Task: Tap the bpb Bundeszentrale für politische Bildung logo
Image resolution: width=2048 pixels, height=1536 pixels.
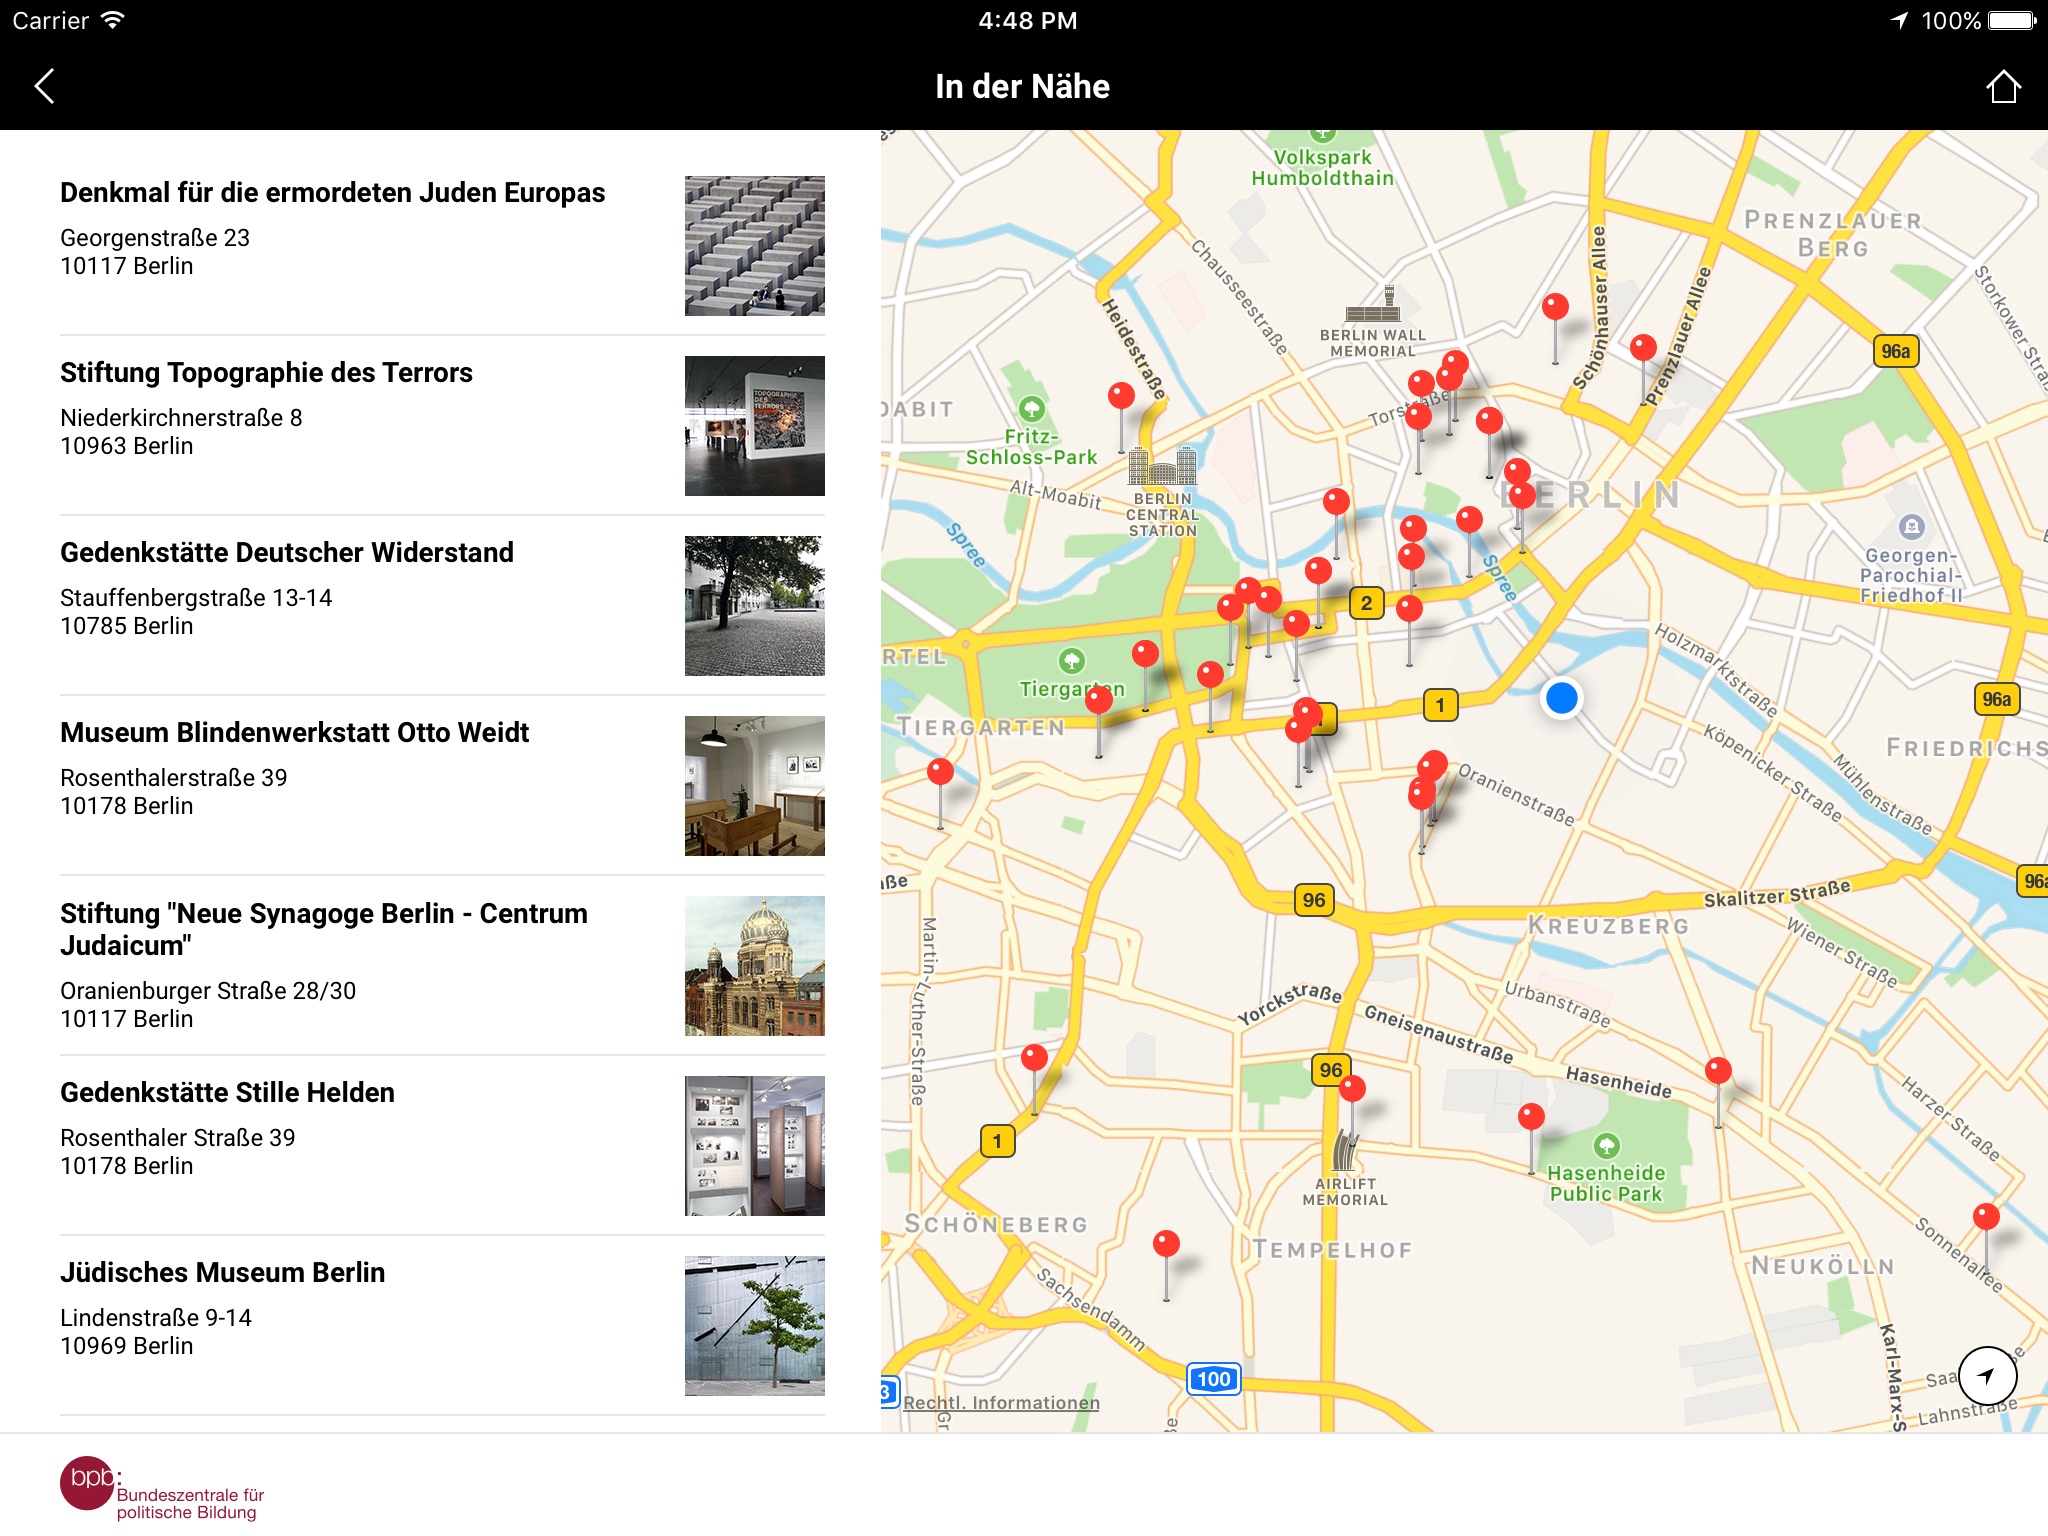Action: click(162, 1488)
